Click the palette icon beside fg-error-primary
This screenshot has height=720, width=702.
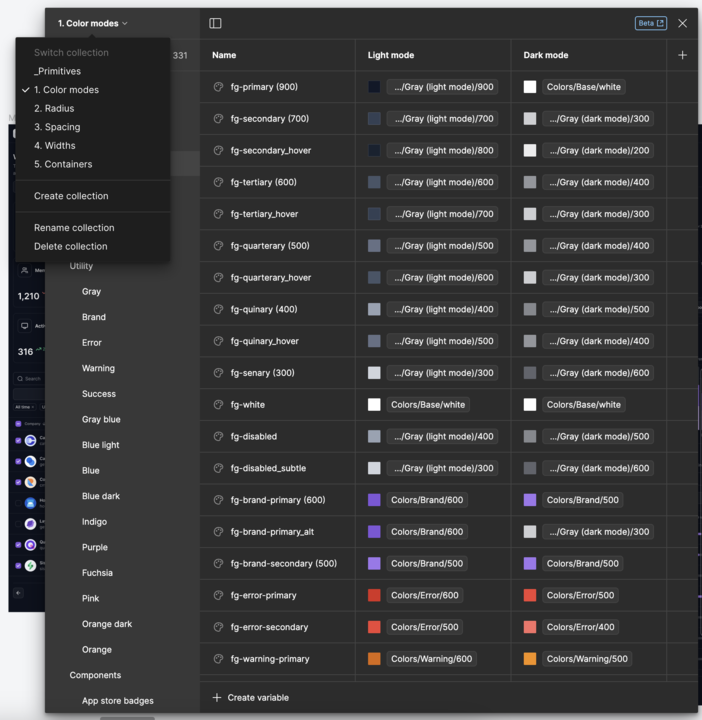pos(219,595)
